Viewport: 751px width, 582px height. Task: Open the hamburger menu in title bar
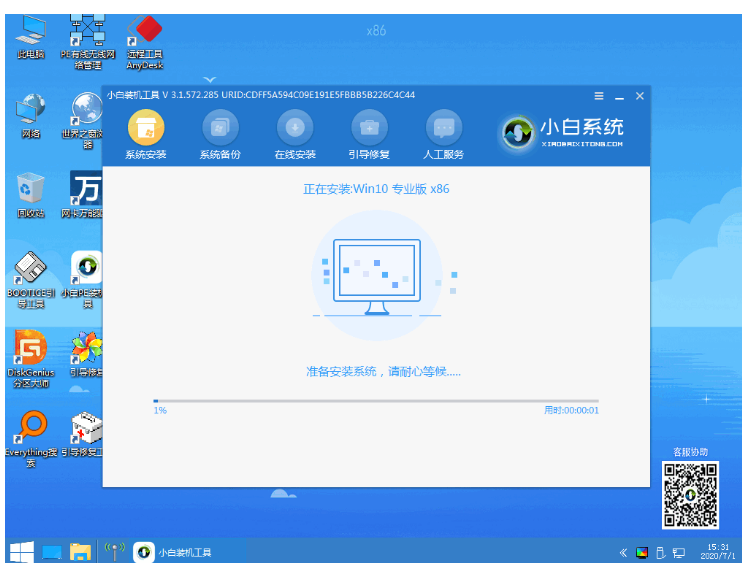[x=599, y=96]
